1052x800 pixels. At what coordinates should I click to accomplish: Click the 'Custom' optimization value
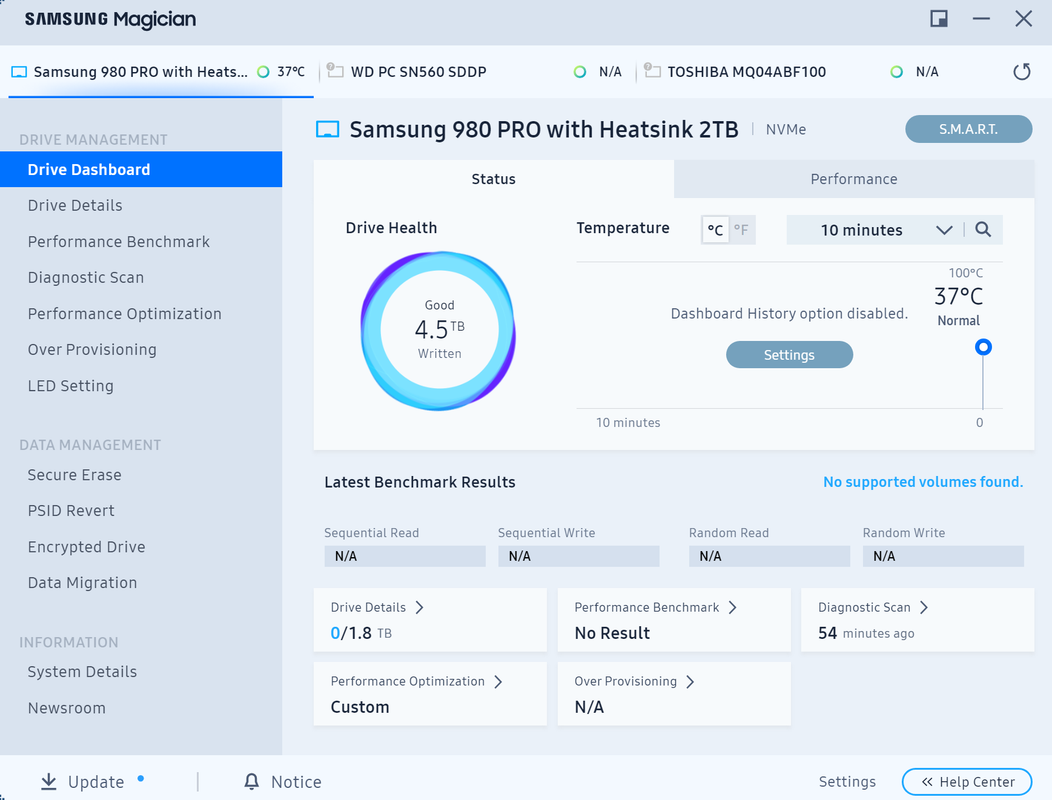pyautogui.click(x=360, y=707)
